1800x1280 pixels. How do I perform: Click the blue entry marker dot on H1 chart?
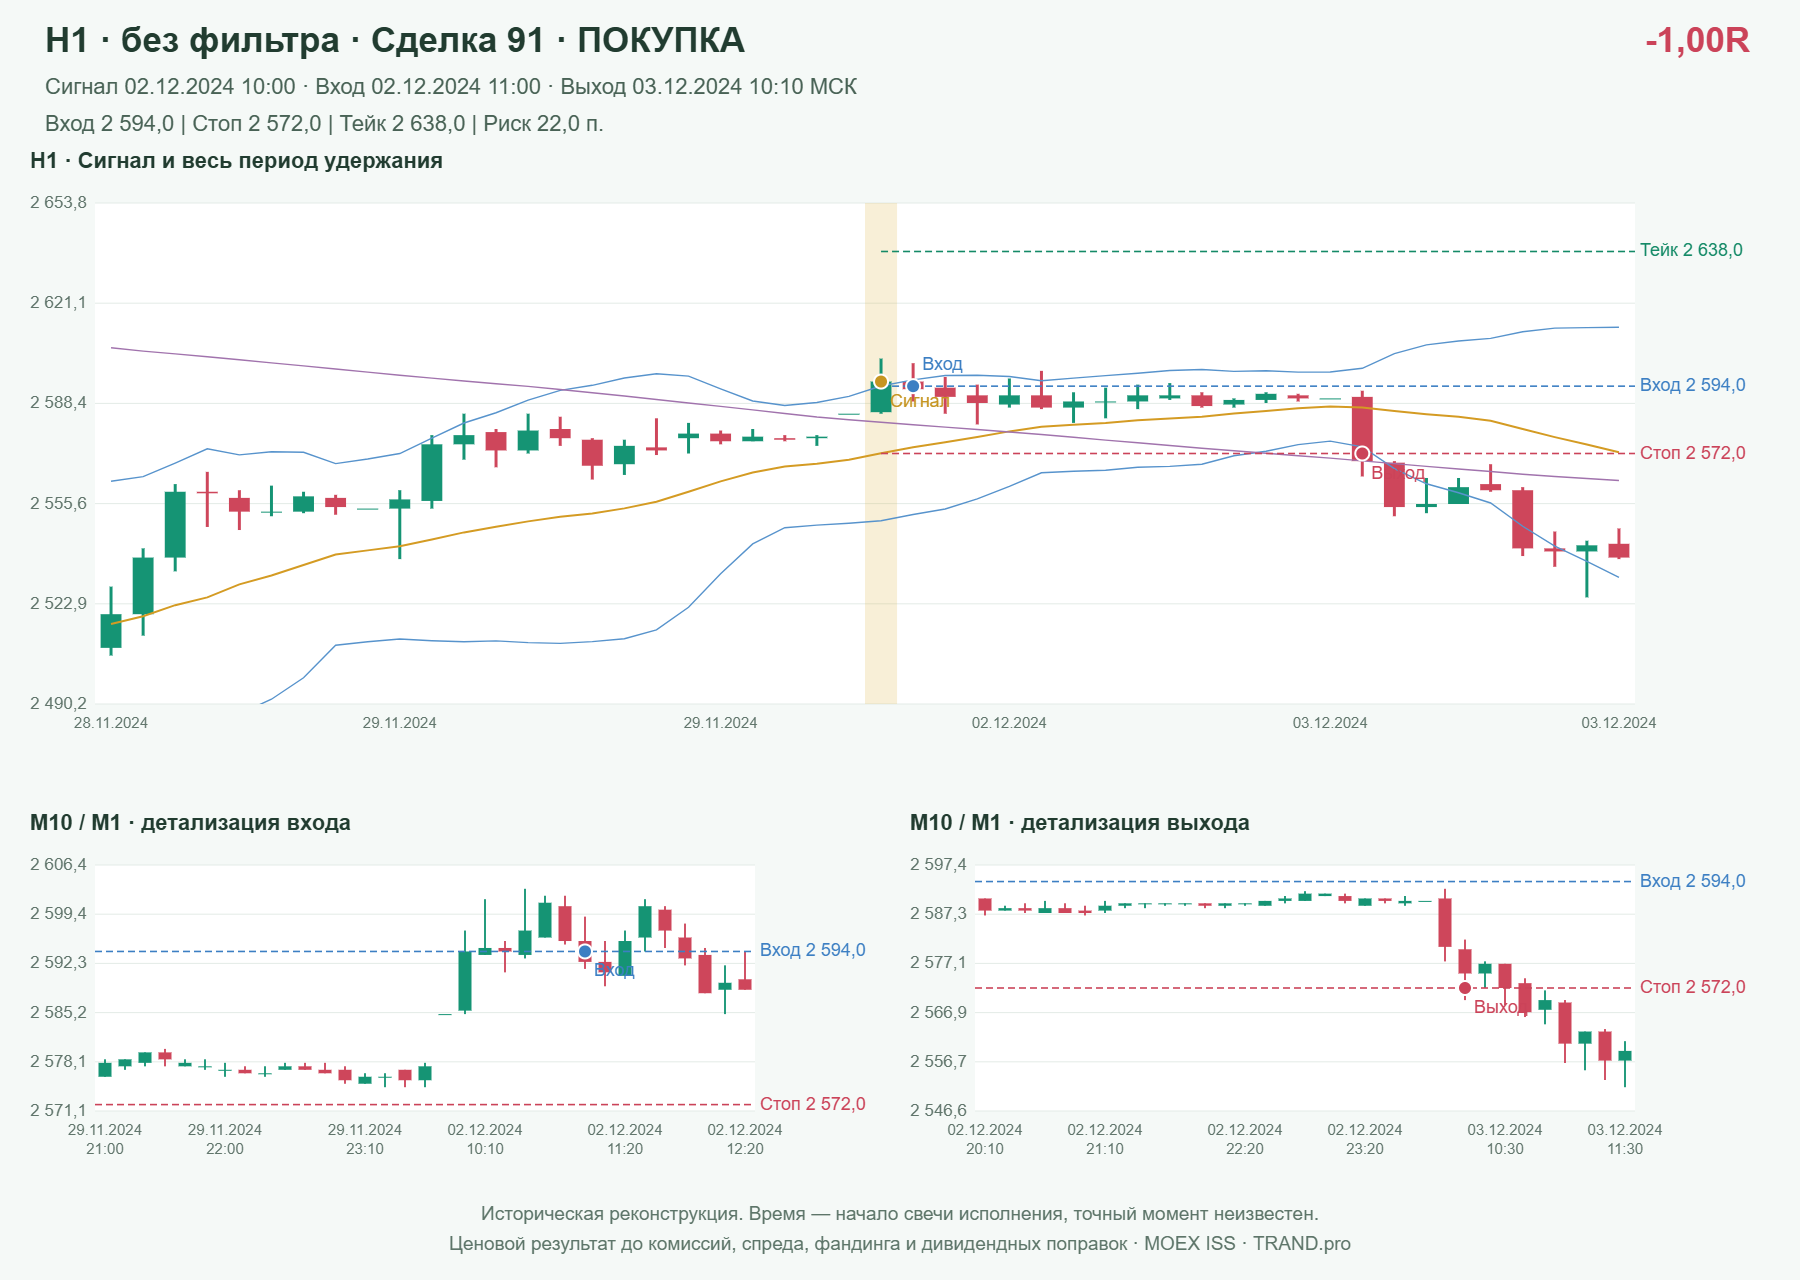tap(913, 386)
